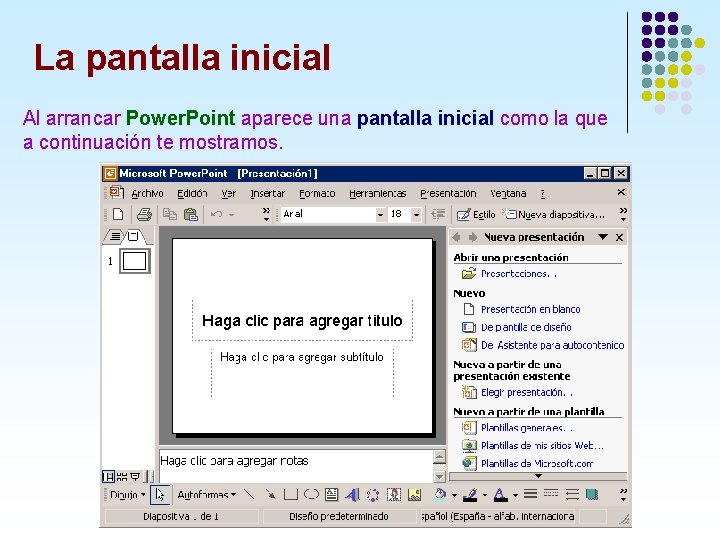Viewport: 720px width, 540px height.
Task: Open the Dash style icon
Action: (551, 494)
